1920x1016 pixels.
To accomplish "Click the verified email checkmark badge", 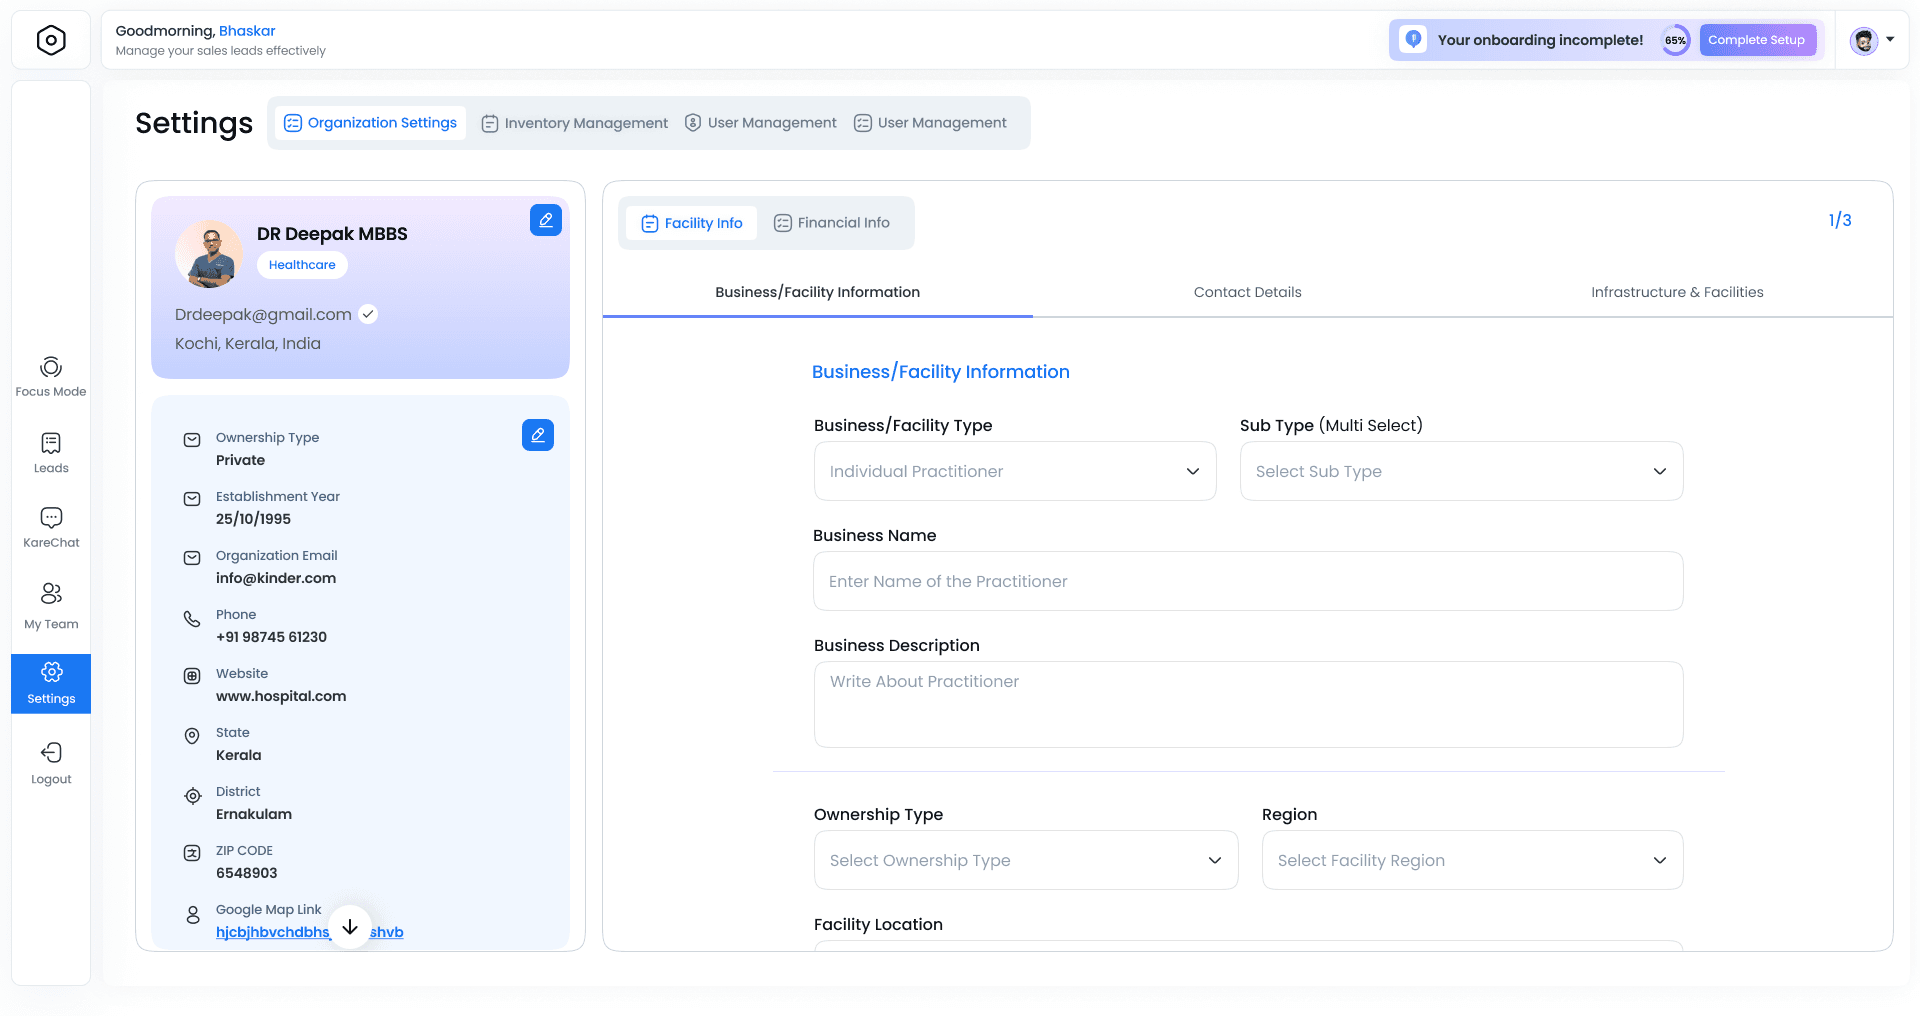I will click(x=368, y=314).
